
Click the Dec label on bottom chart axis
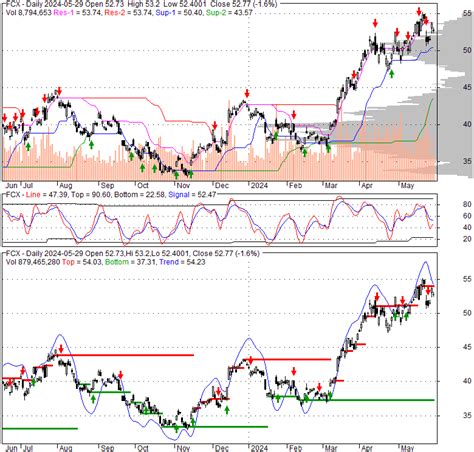[x=222, y=448]
